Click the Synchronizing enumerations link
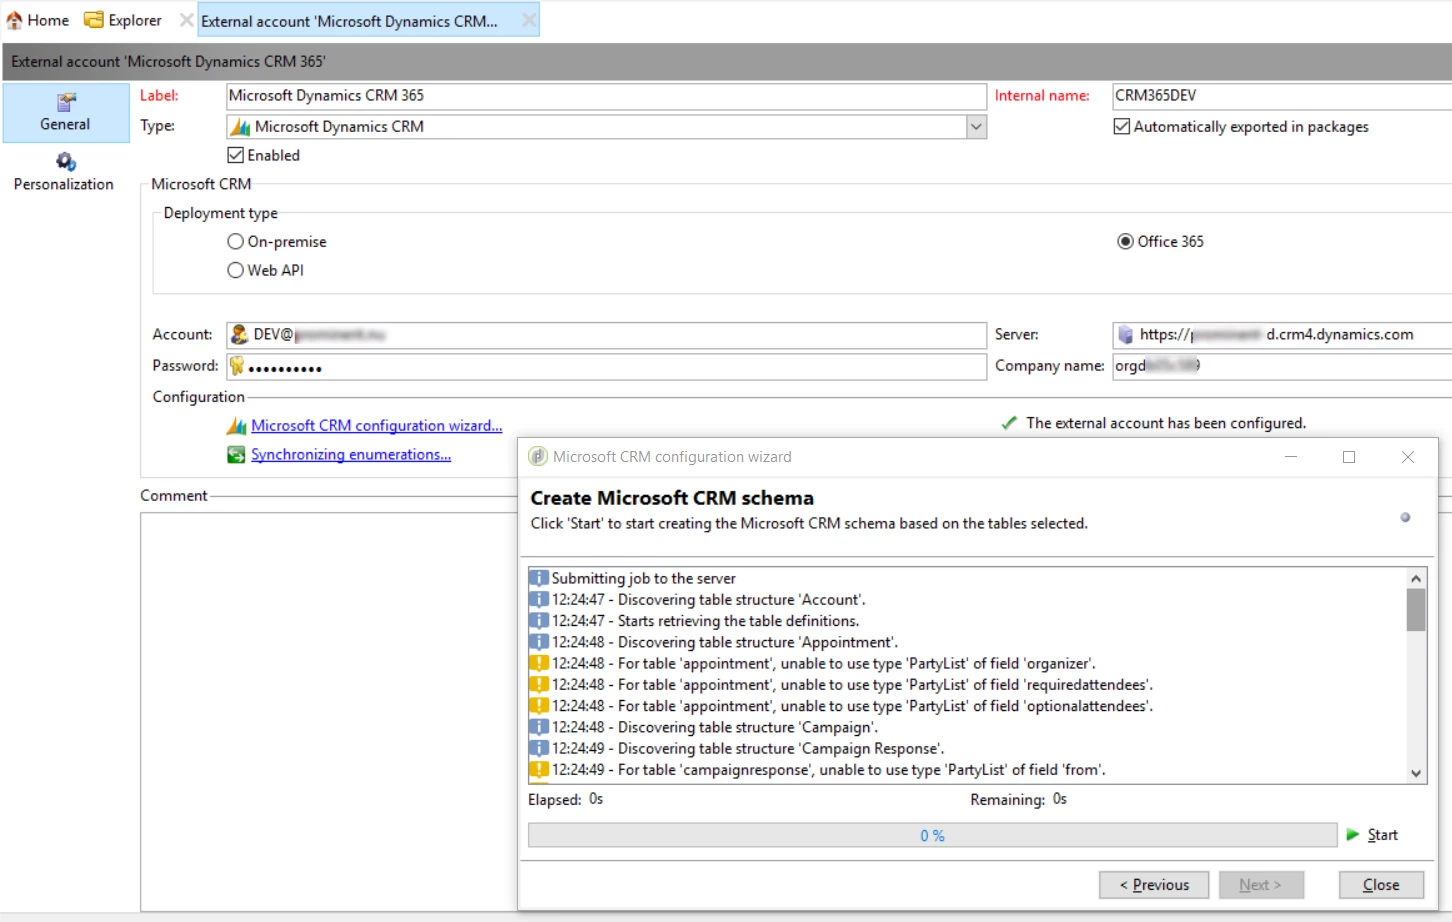1452x922 pixels. click(351, 455)
